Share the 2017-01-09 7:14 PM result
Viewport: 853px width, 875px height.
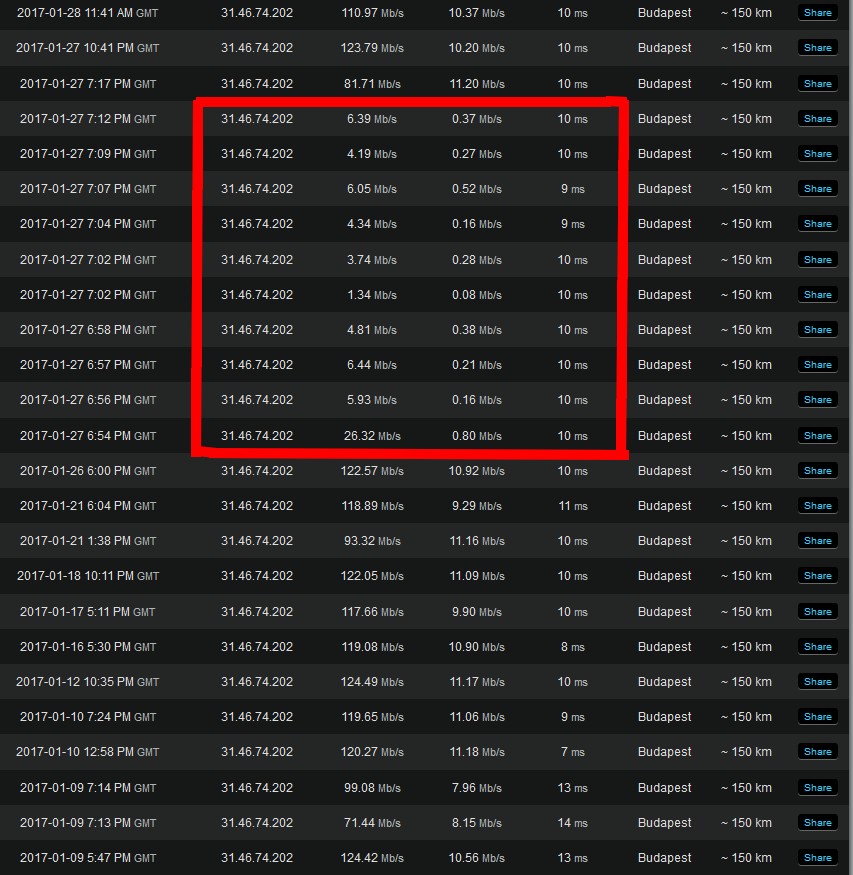[817, 788]
